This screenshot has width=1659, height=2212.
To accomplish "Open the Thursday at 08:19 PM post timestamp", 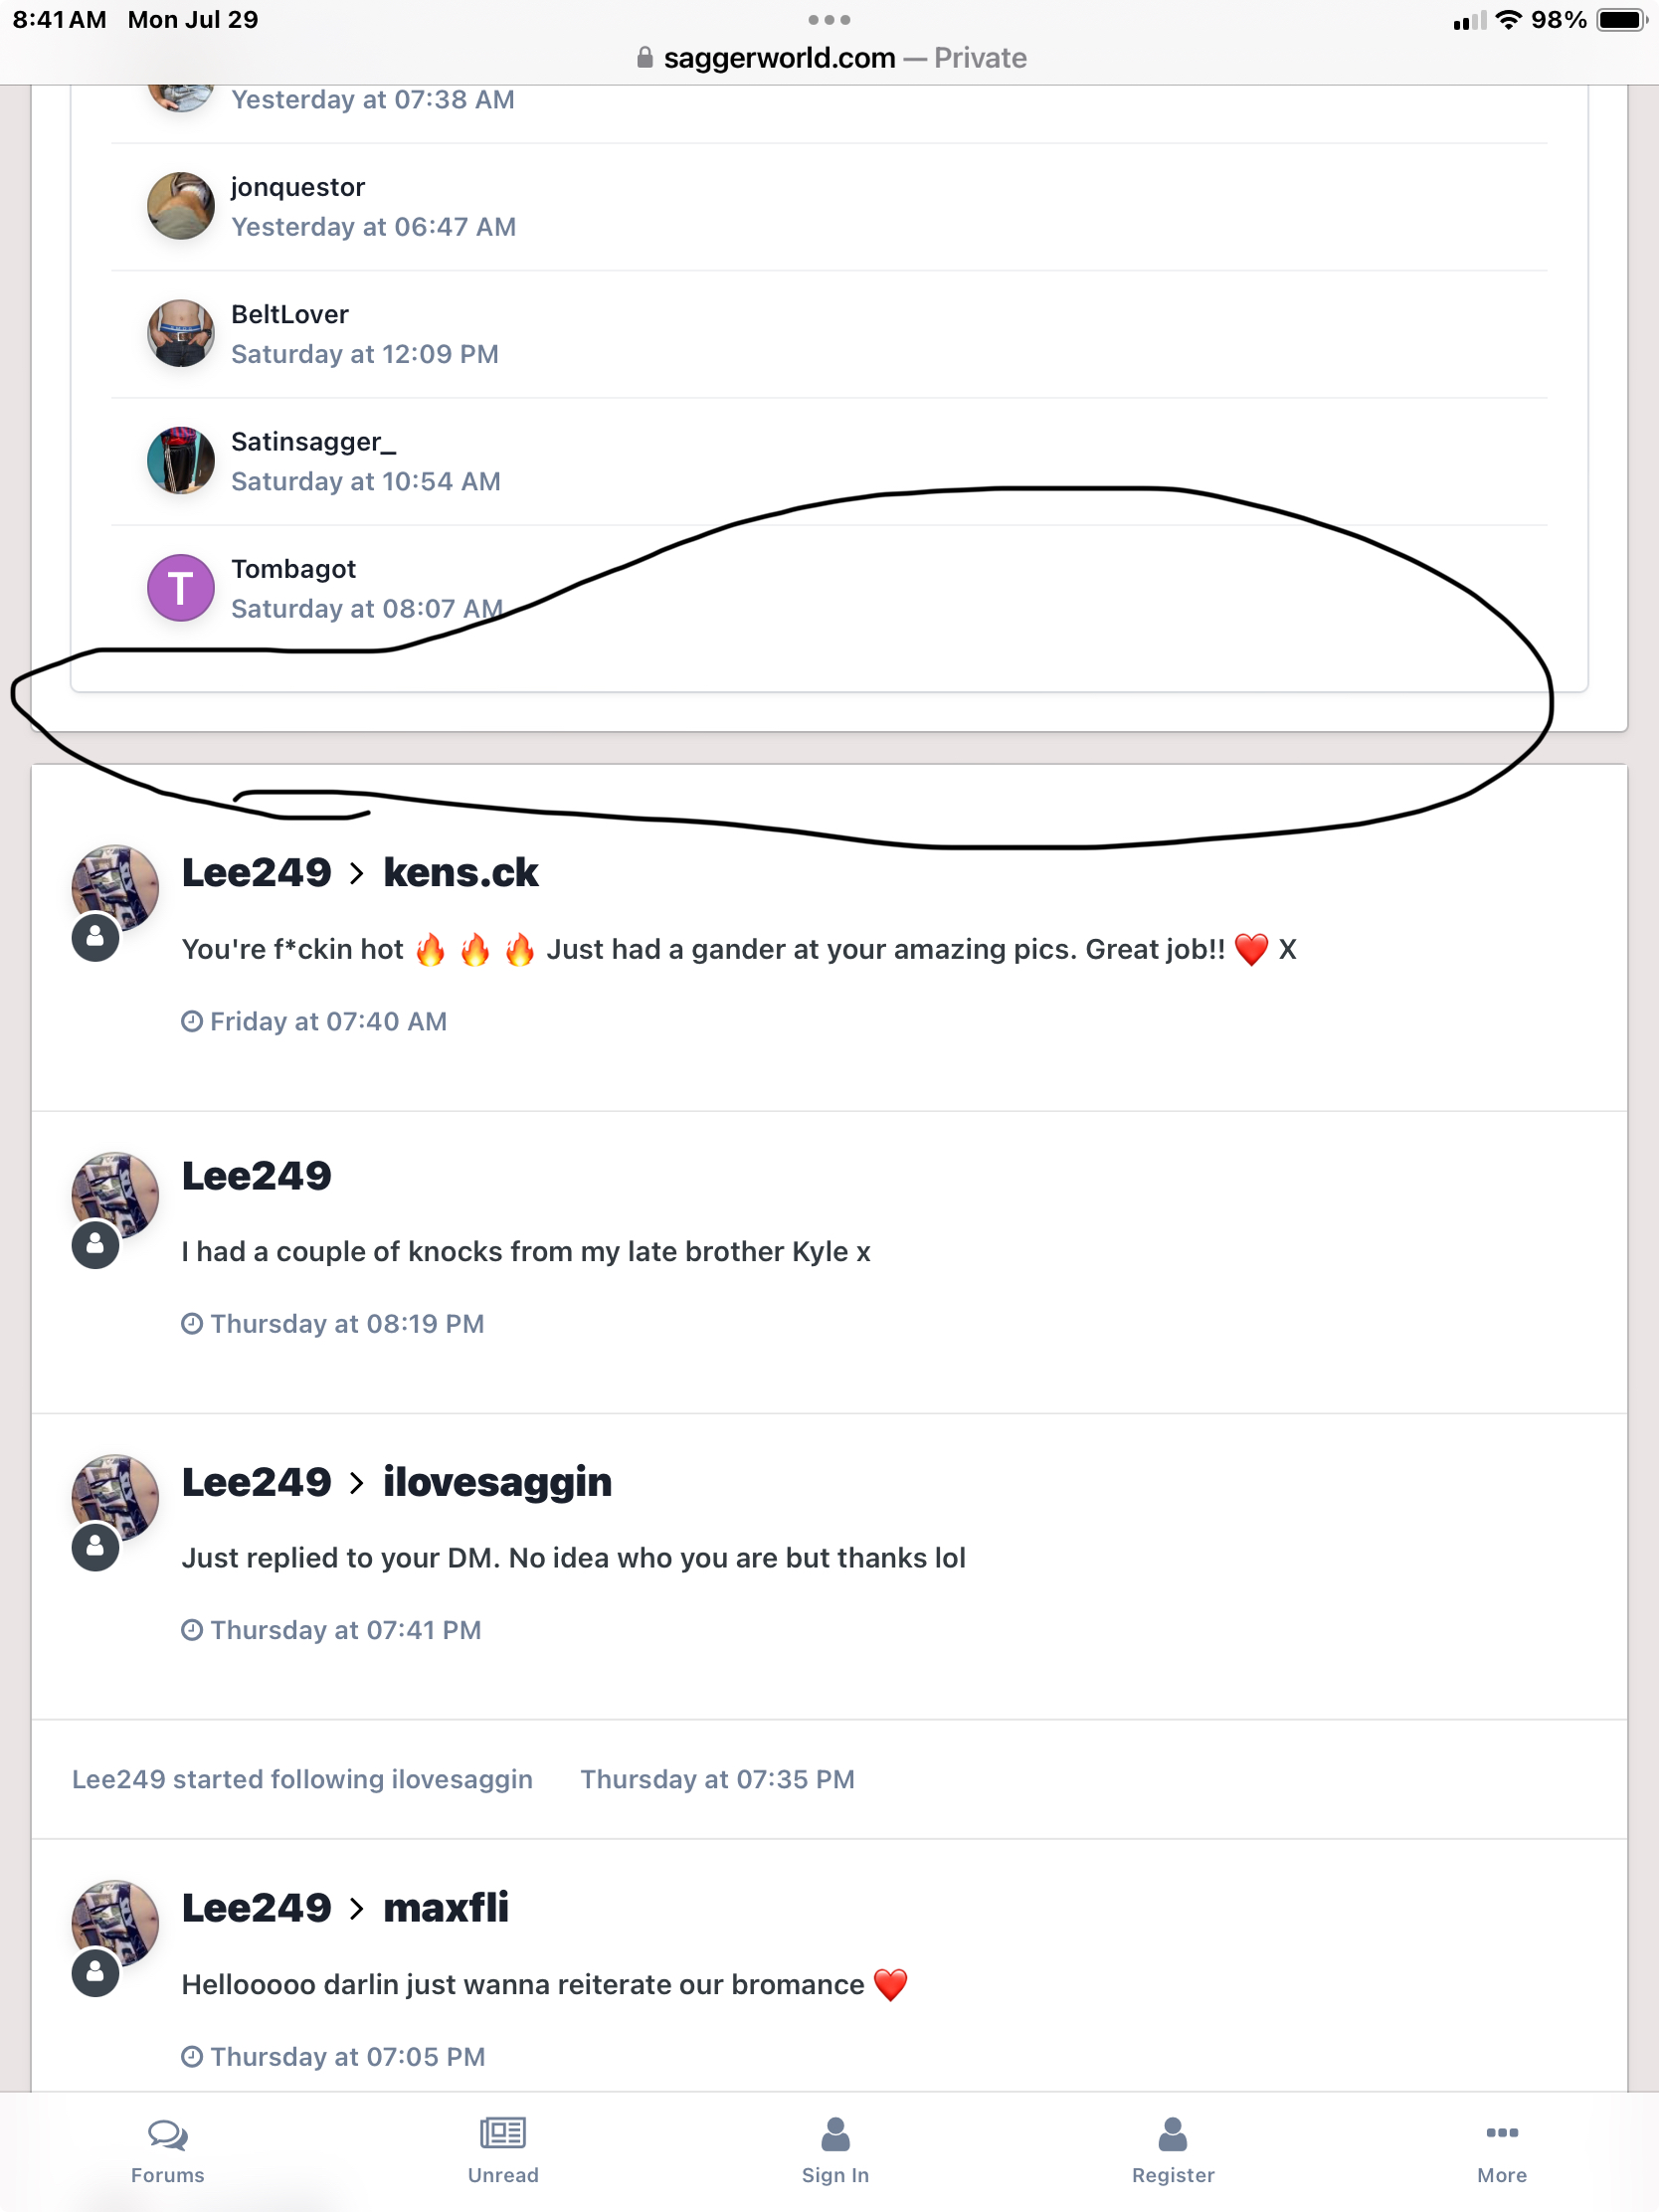I will pyautogui.click(x=347, y=1324).
